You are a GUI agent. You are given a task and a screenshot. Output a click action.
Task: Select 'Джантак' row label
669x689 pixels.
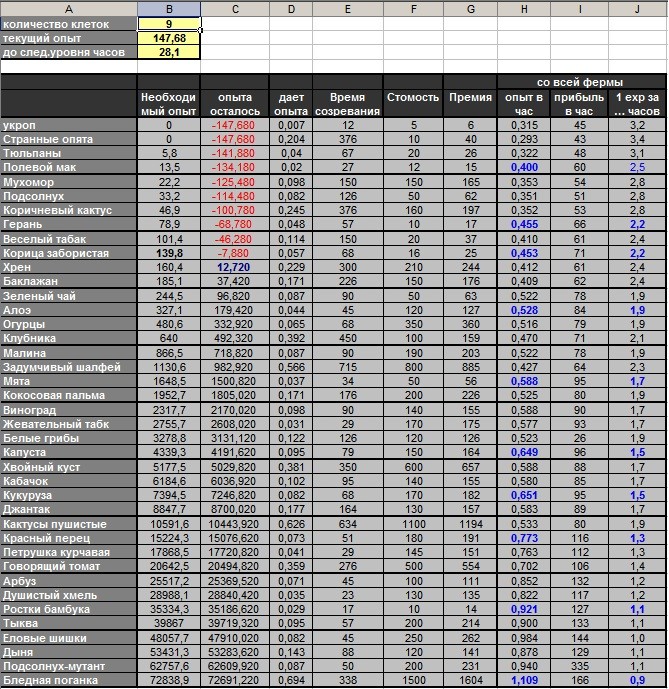69,510
